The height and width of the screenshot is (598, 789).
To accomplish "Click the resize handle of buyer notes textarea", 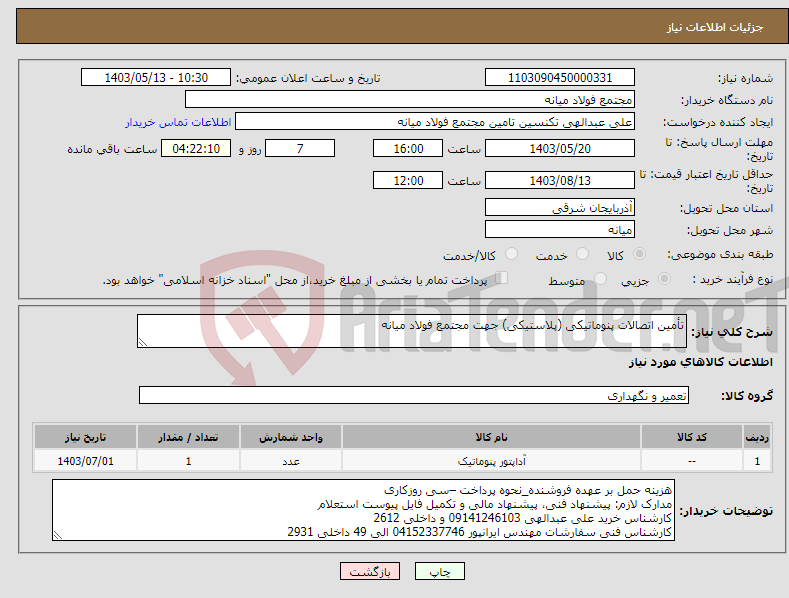I will point(58,536).
